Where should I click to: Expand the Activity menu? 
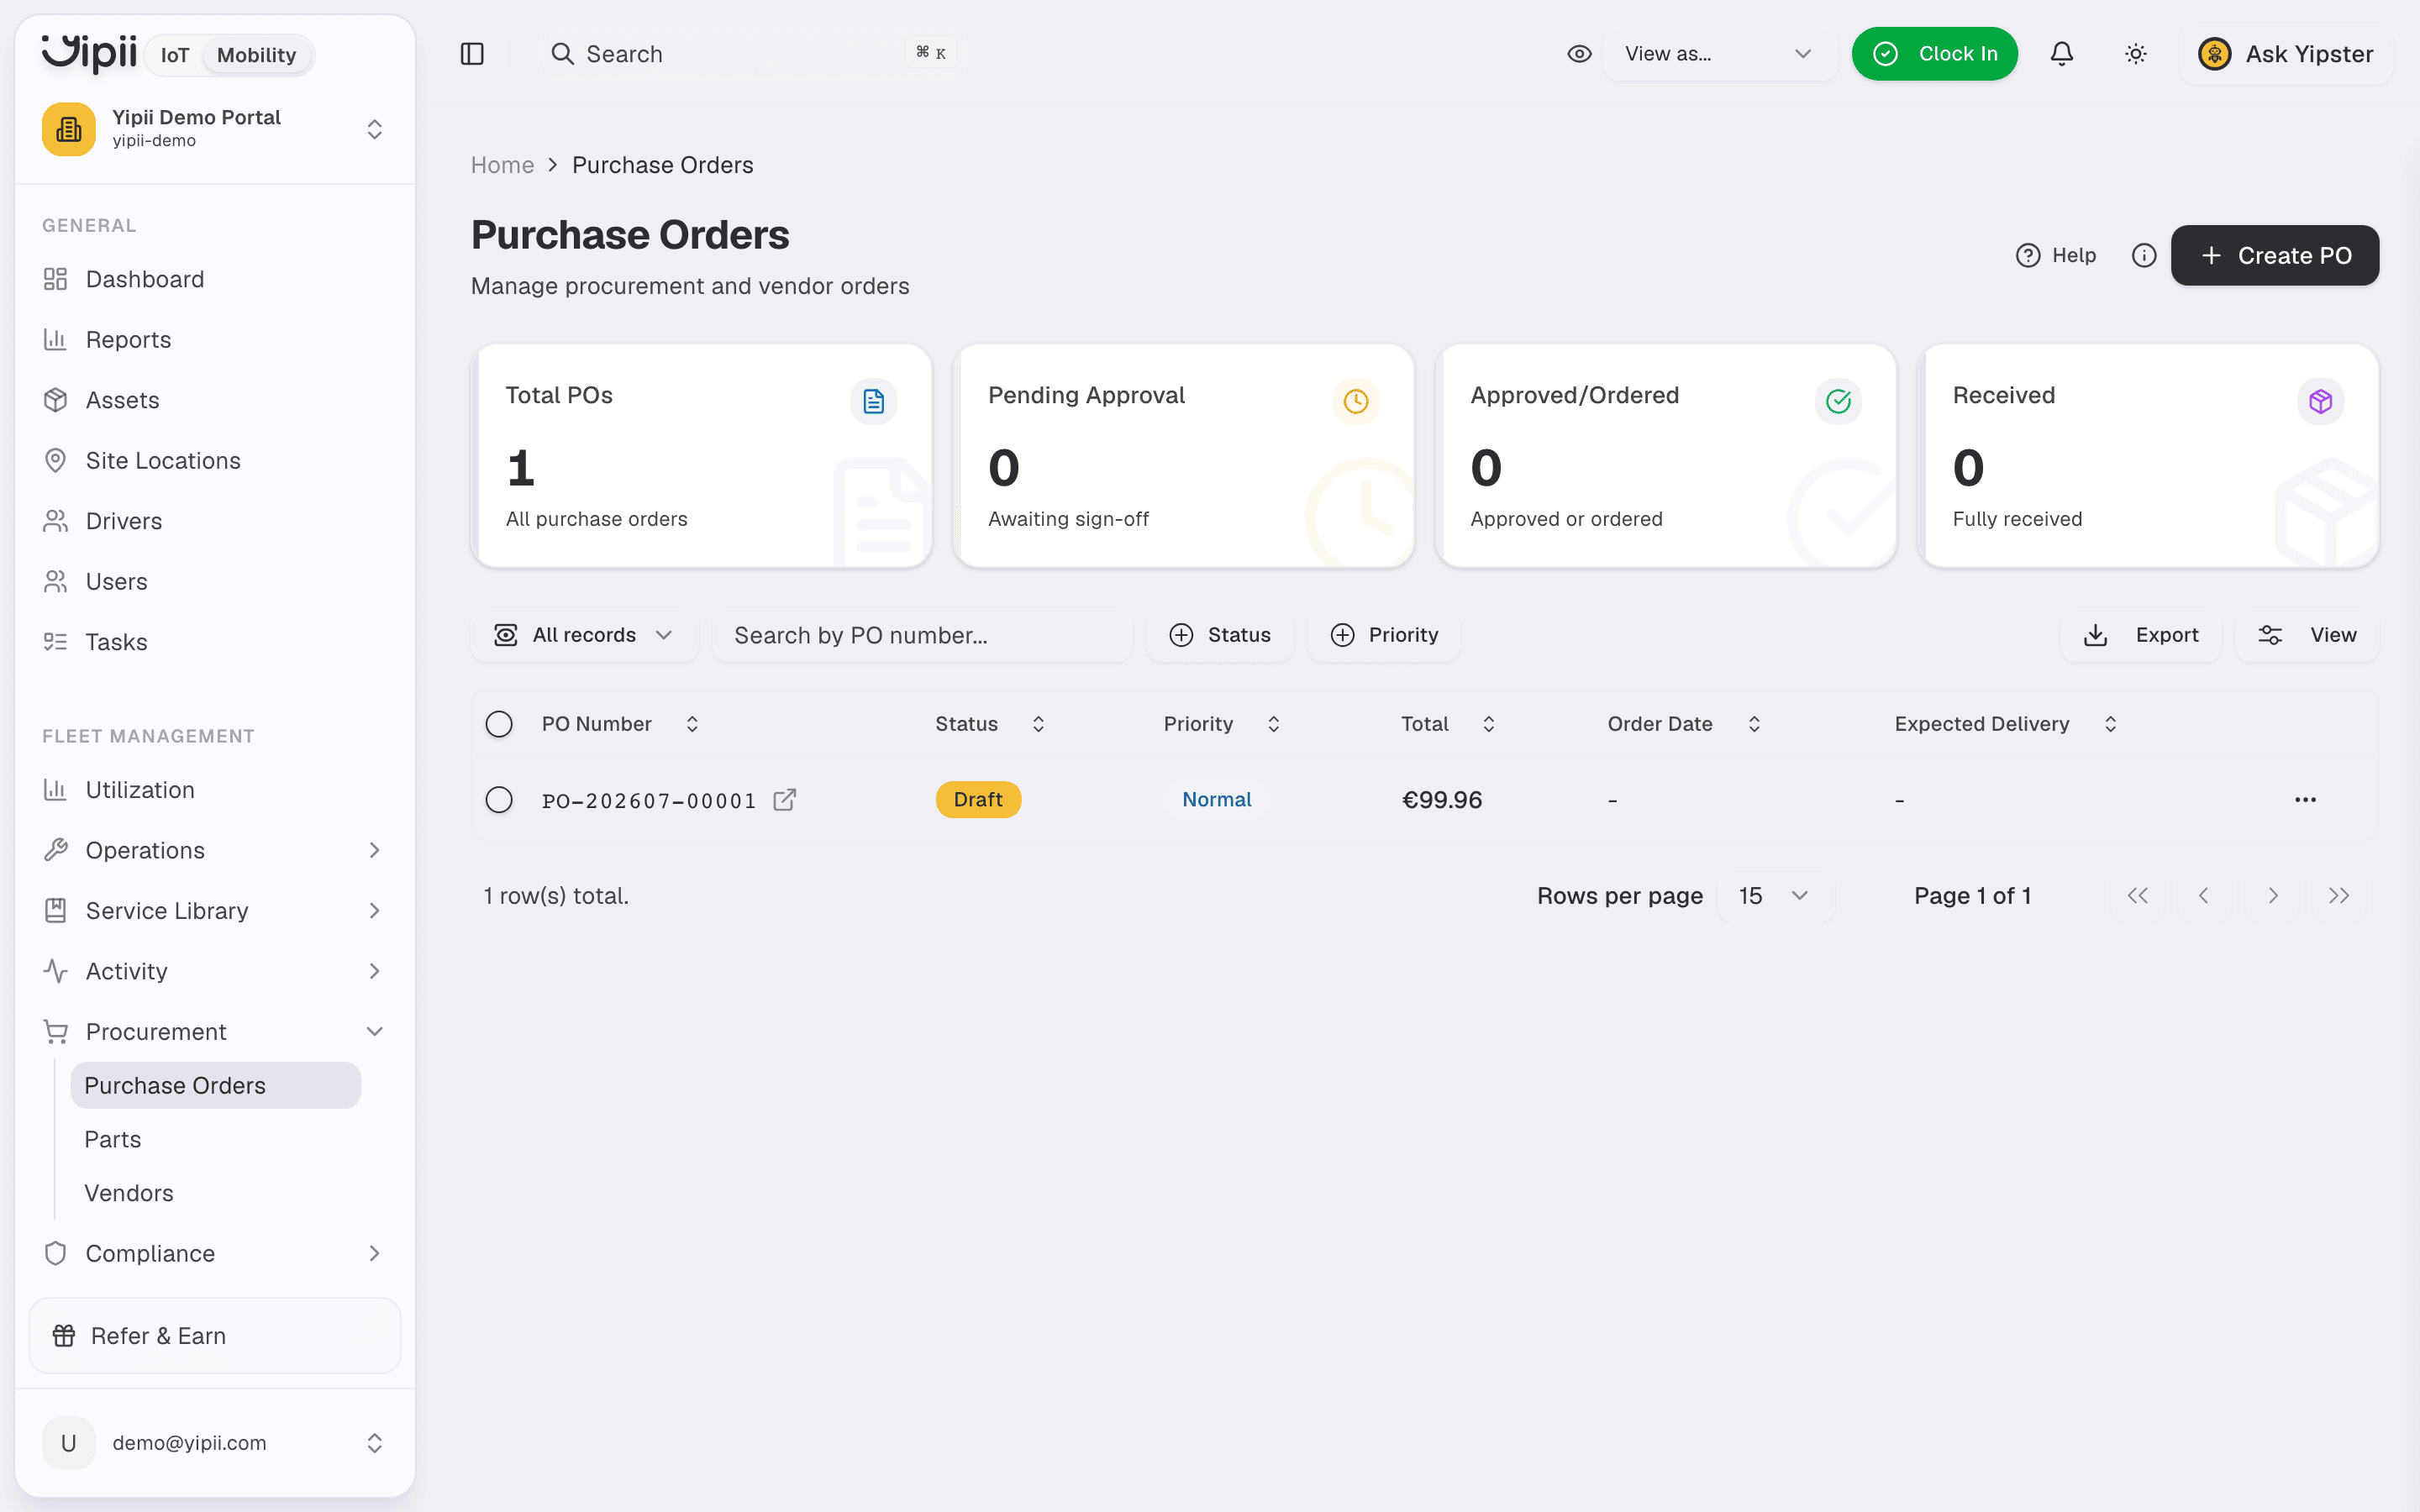(214, 971)
